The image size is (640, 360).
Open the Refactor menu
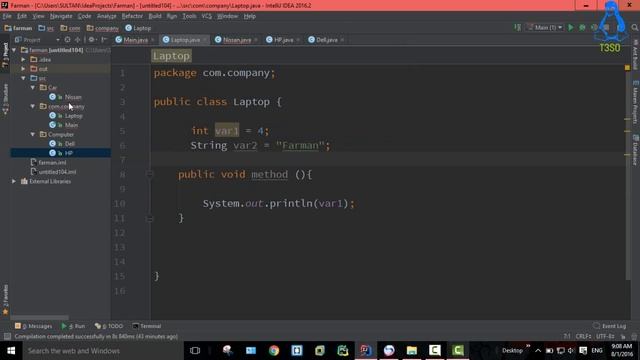click(132, 16)
